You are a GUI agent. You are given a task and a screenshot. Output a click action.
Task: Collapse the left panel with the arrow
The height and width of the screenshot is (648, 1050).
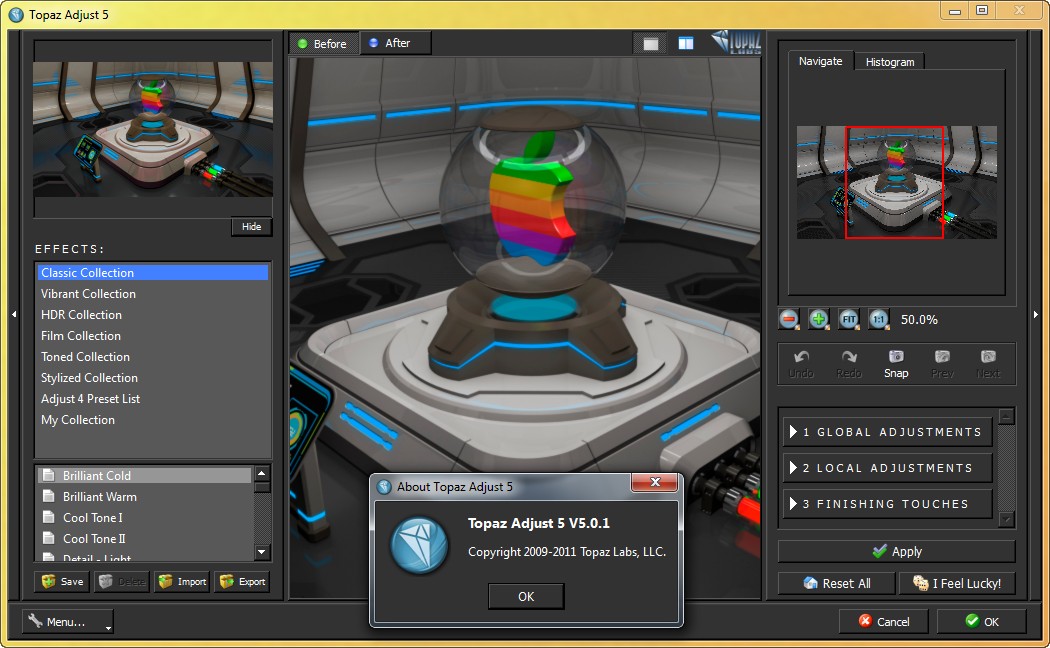pos(14,314)
